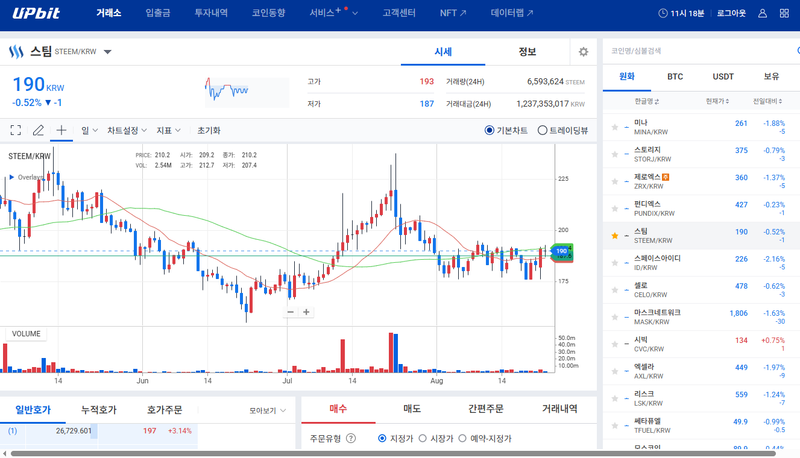Open 입출금 menu
Screen dimensions: 800x458
click(158, 13)
